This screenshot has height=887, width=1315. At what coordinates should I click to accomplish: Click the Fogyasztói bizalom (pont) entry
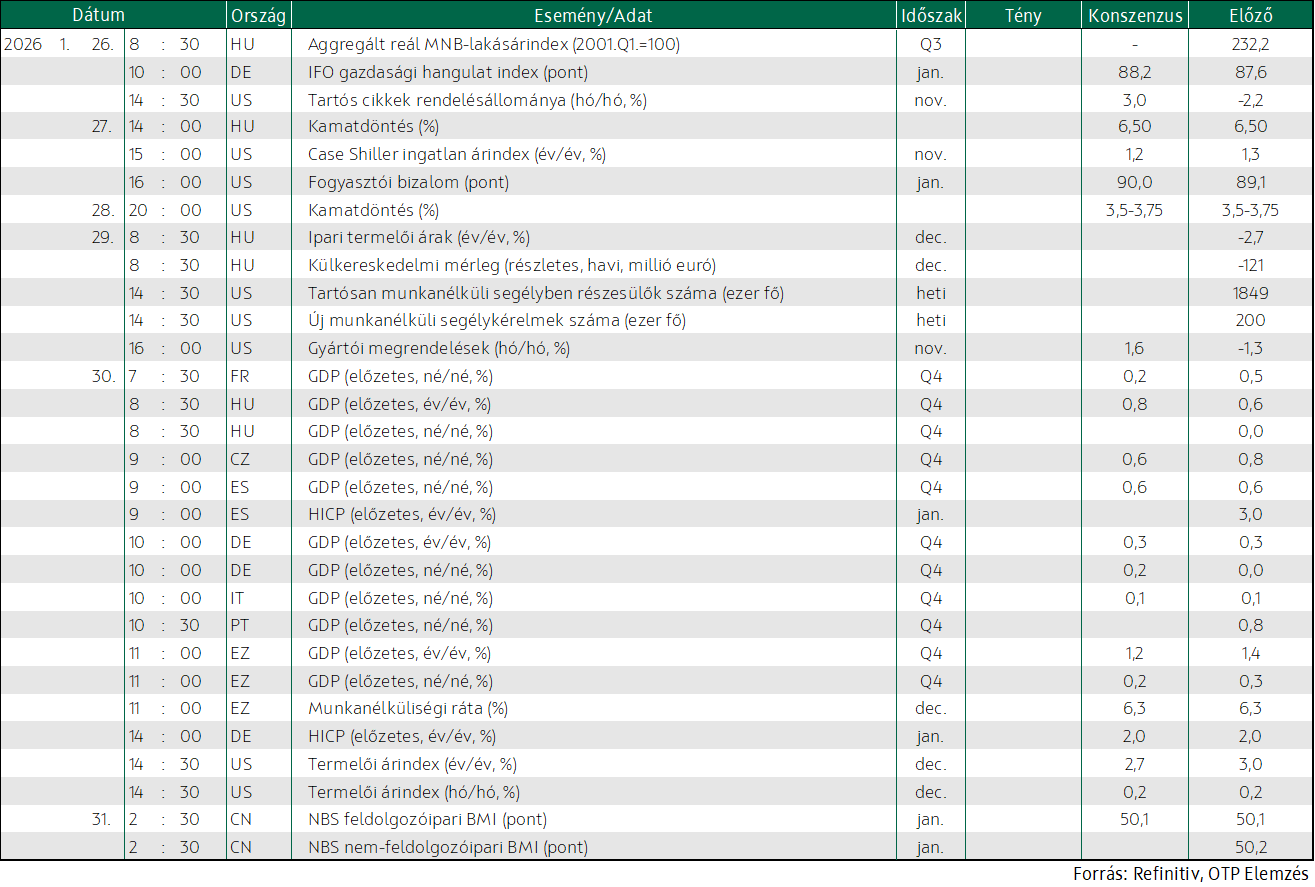408,183
